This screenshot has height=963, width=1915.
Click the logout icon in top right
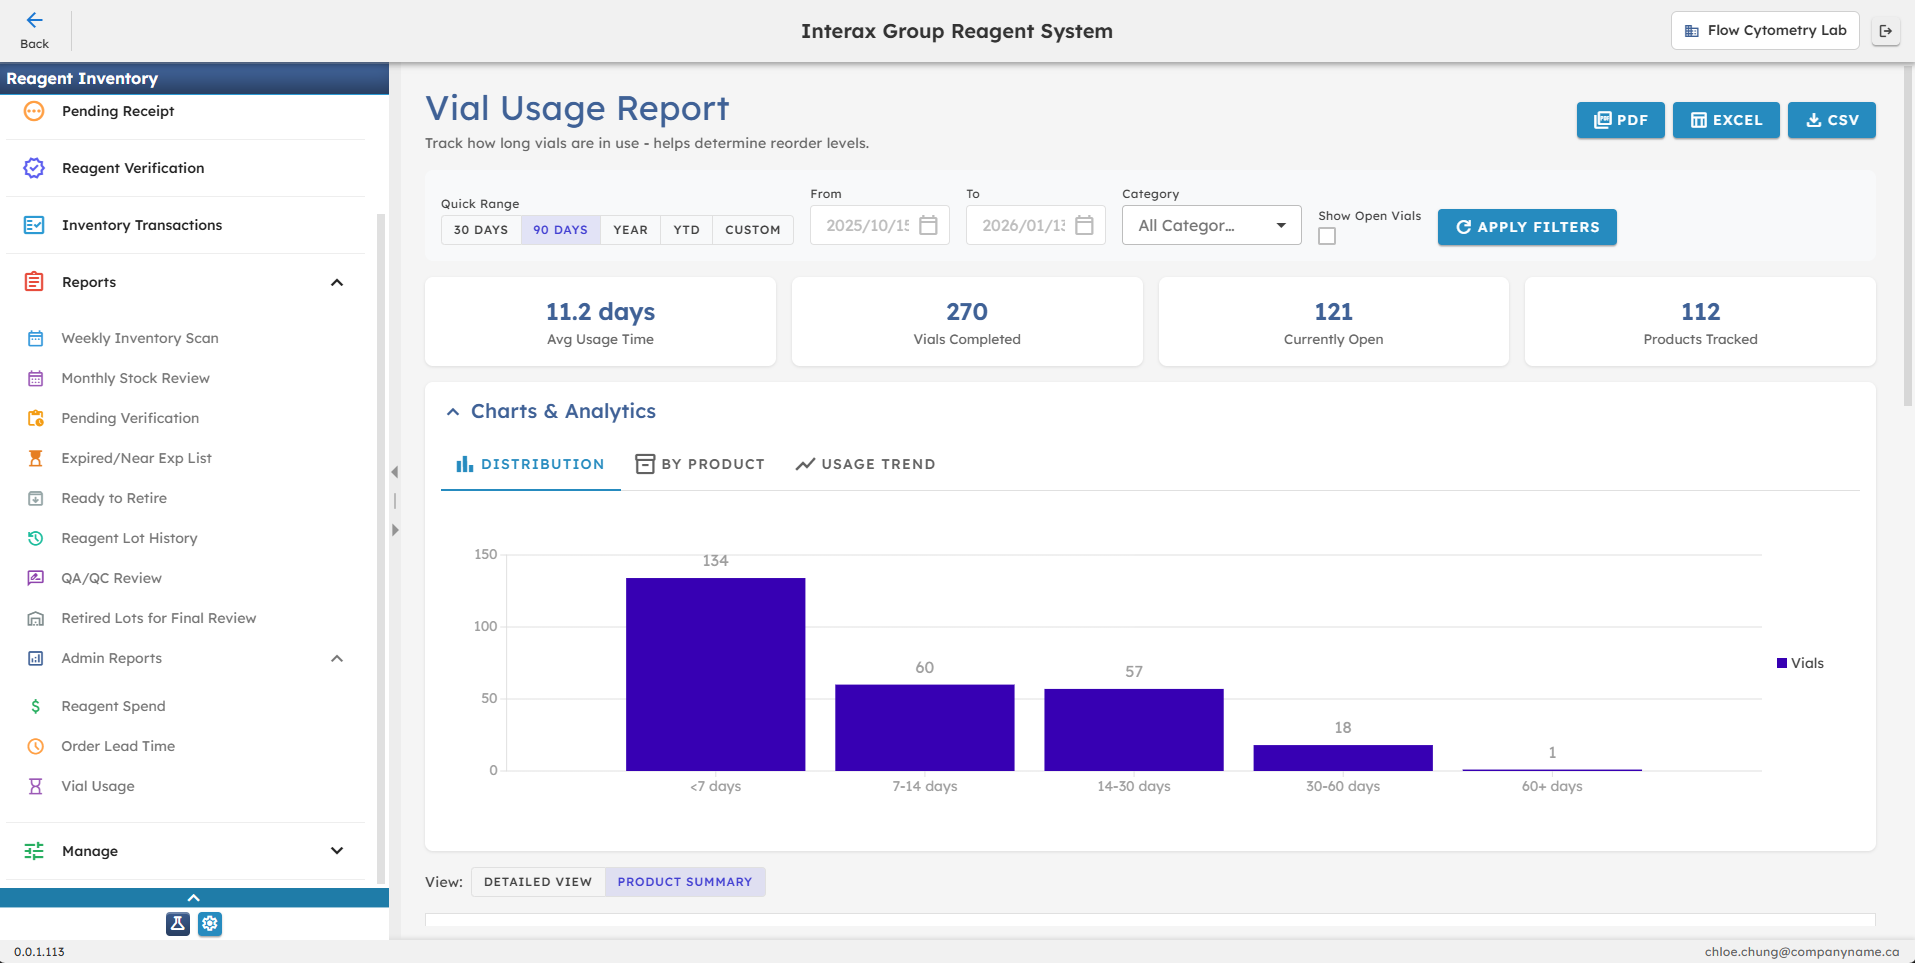coord(1888,30)
